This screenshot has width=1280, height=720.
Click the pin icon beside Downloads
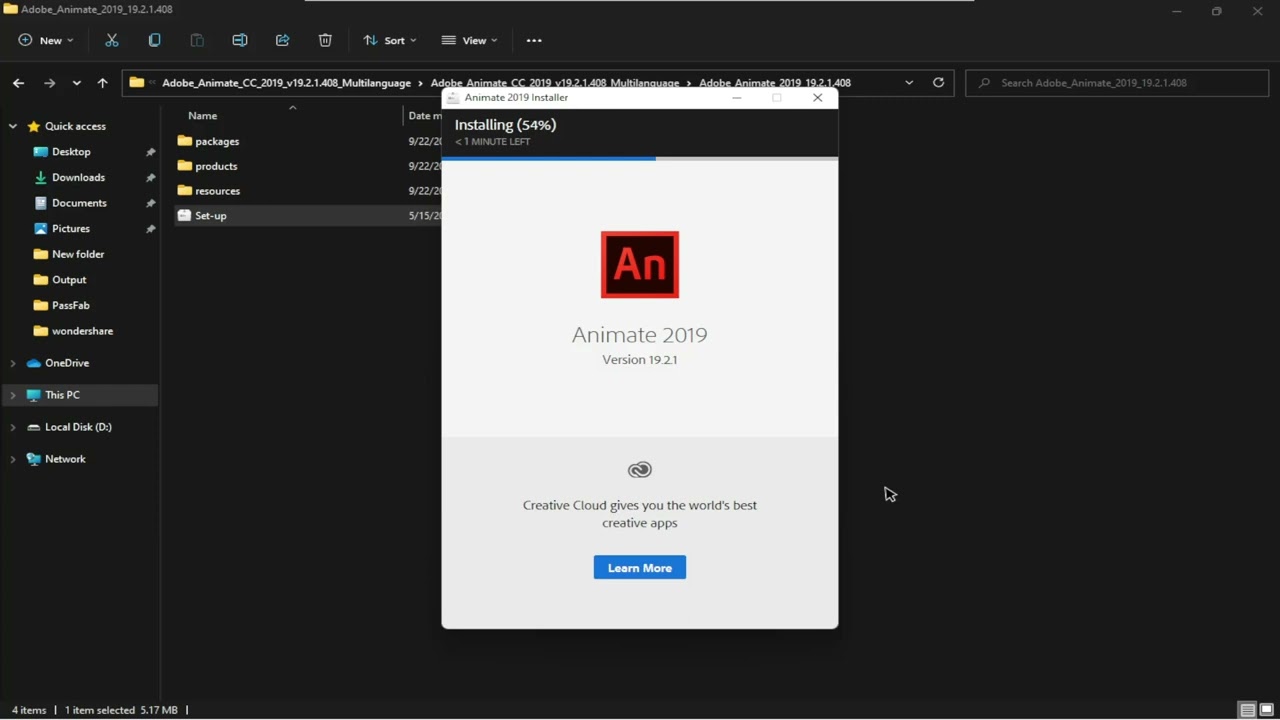[x=150, y=178]
